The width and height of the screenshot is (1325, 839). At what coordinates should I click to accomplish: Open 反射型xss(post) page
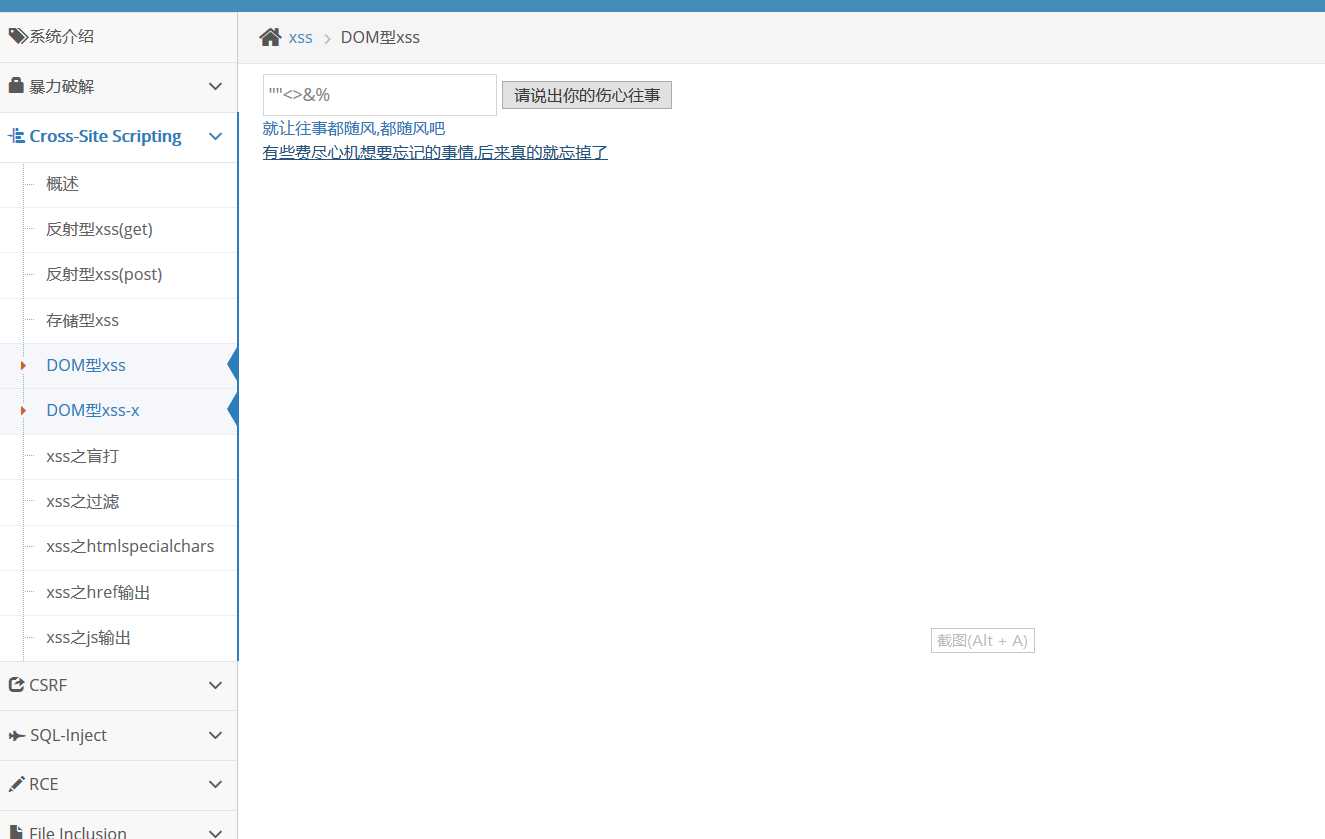[x=119, y=275]
